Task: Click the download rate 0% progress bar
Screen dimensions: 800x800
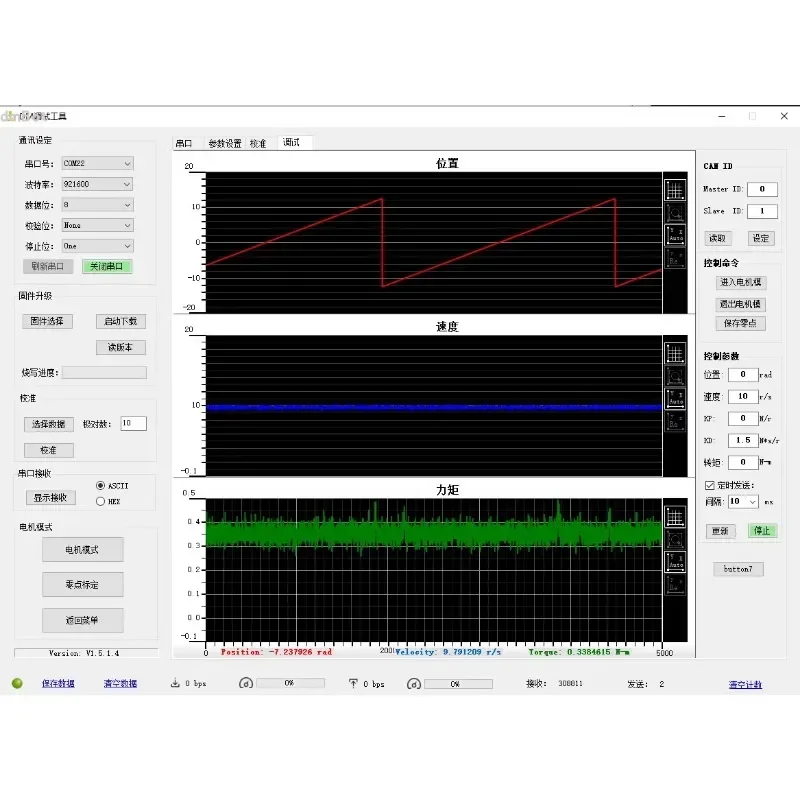Action: tap(290, 684)
